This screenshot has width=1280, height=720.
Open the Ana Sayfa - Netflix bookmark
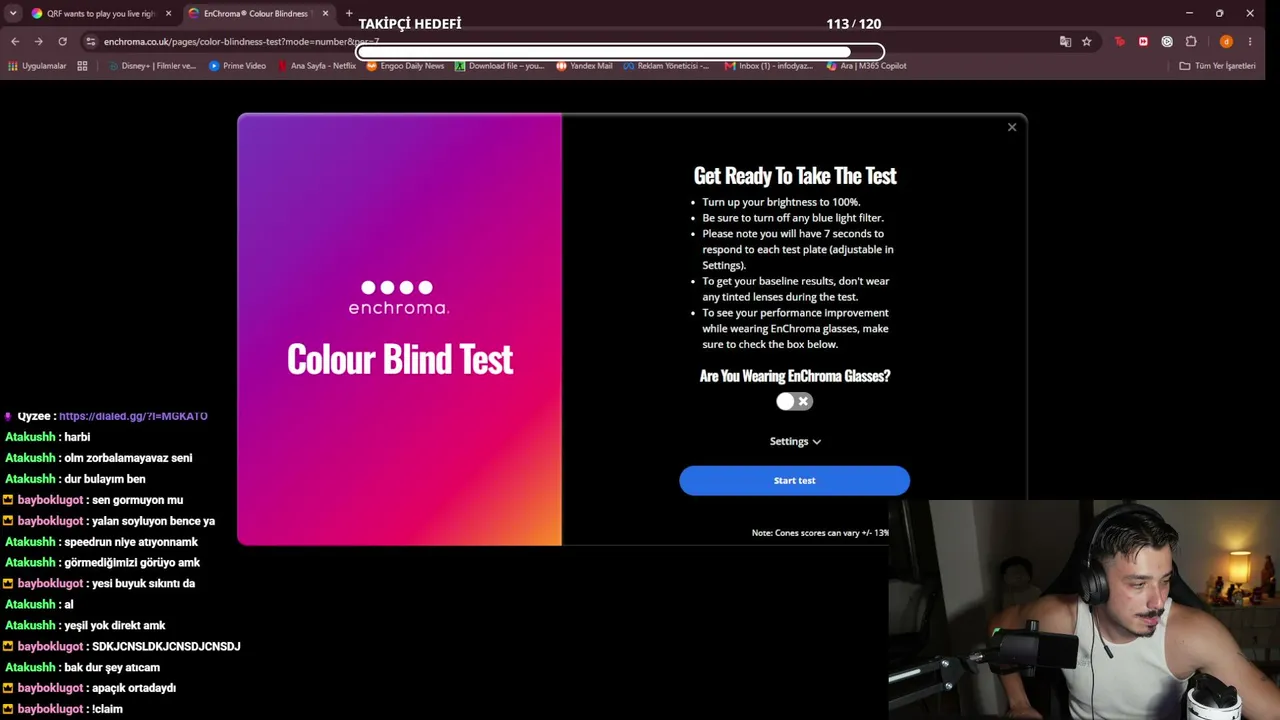(316, 66)
